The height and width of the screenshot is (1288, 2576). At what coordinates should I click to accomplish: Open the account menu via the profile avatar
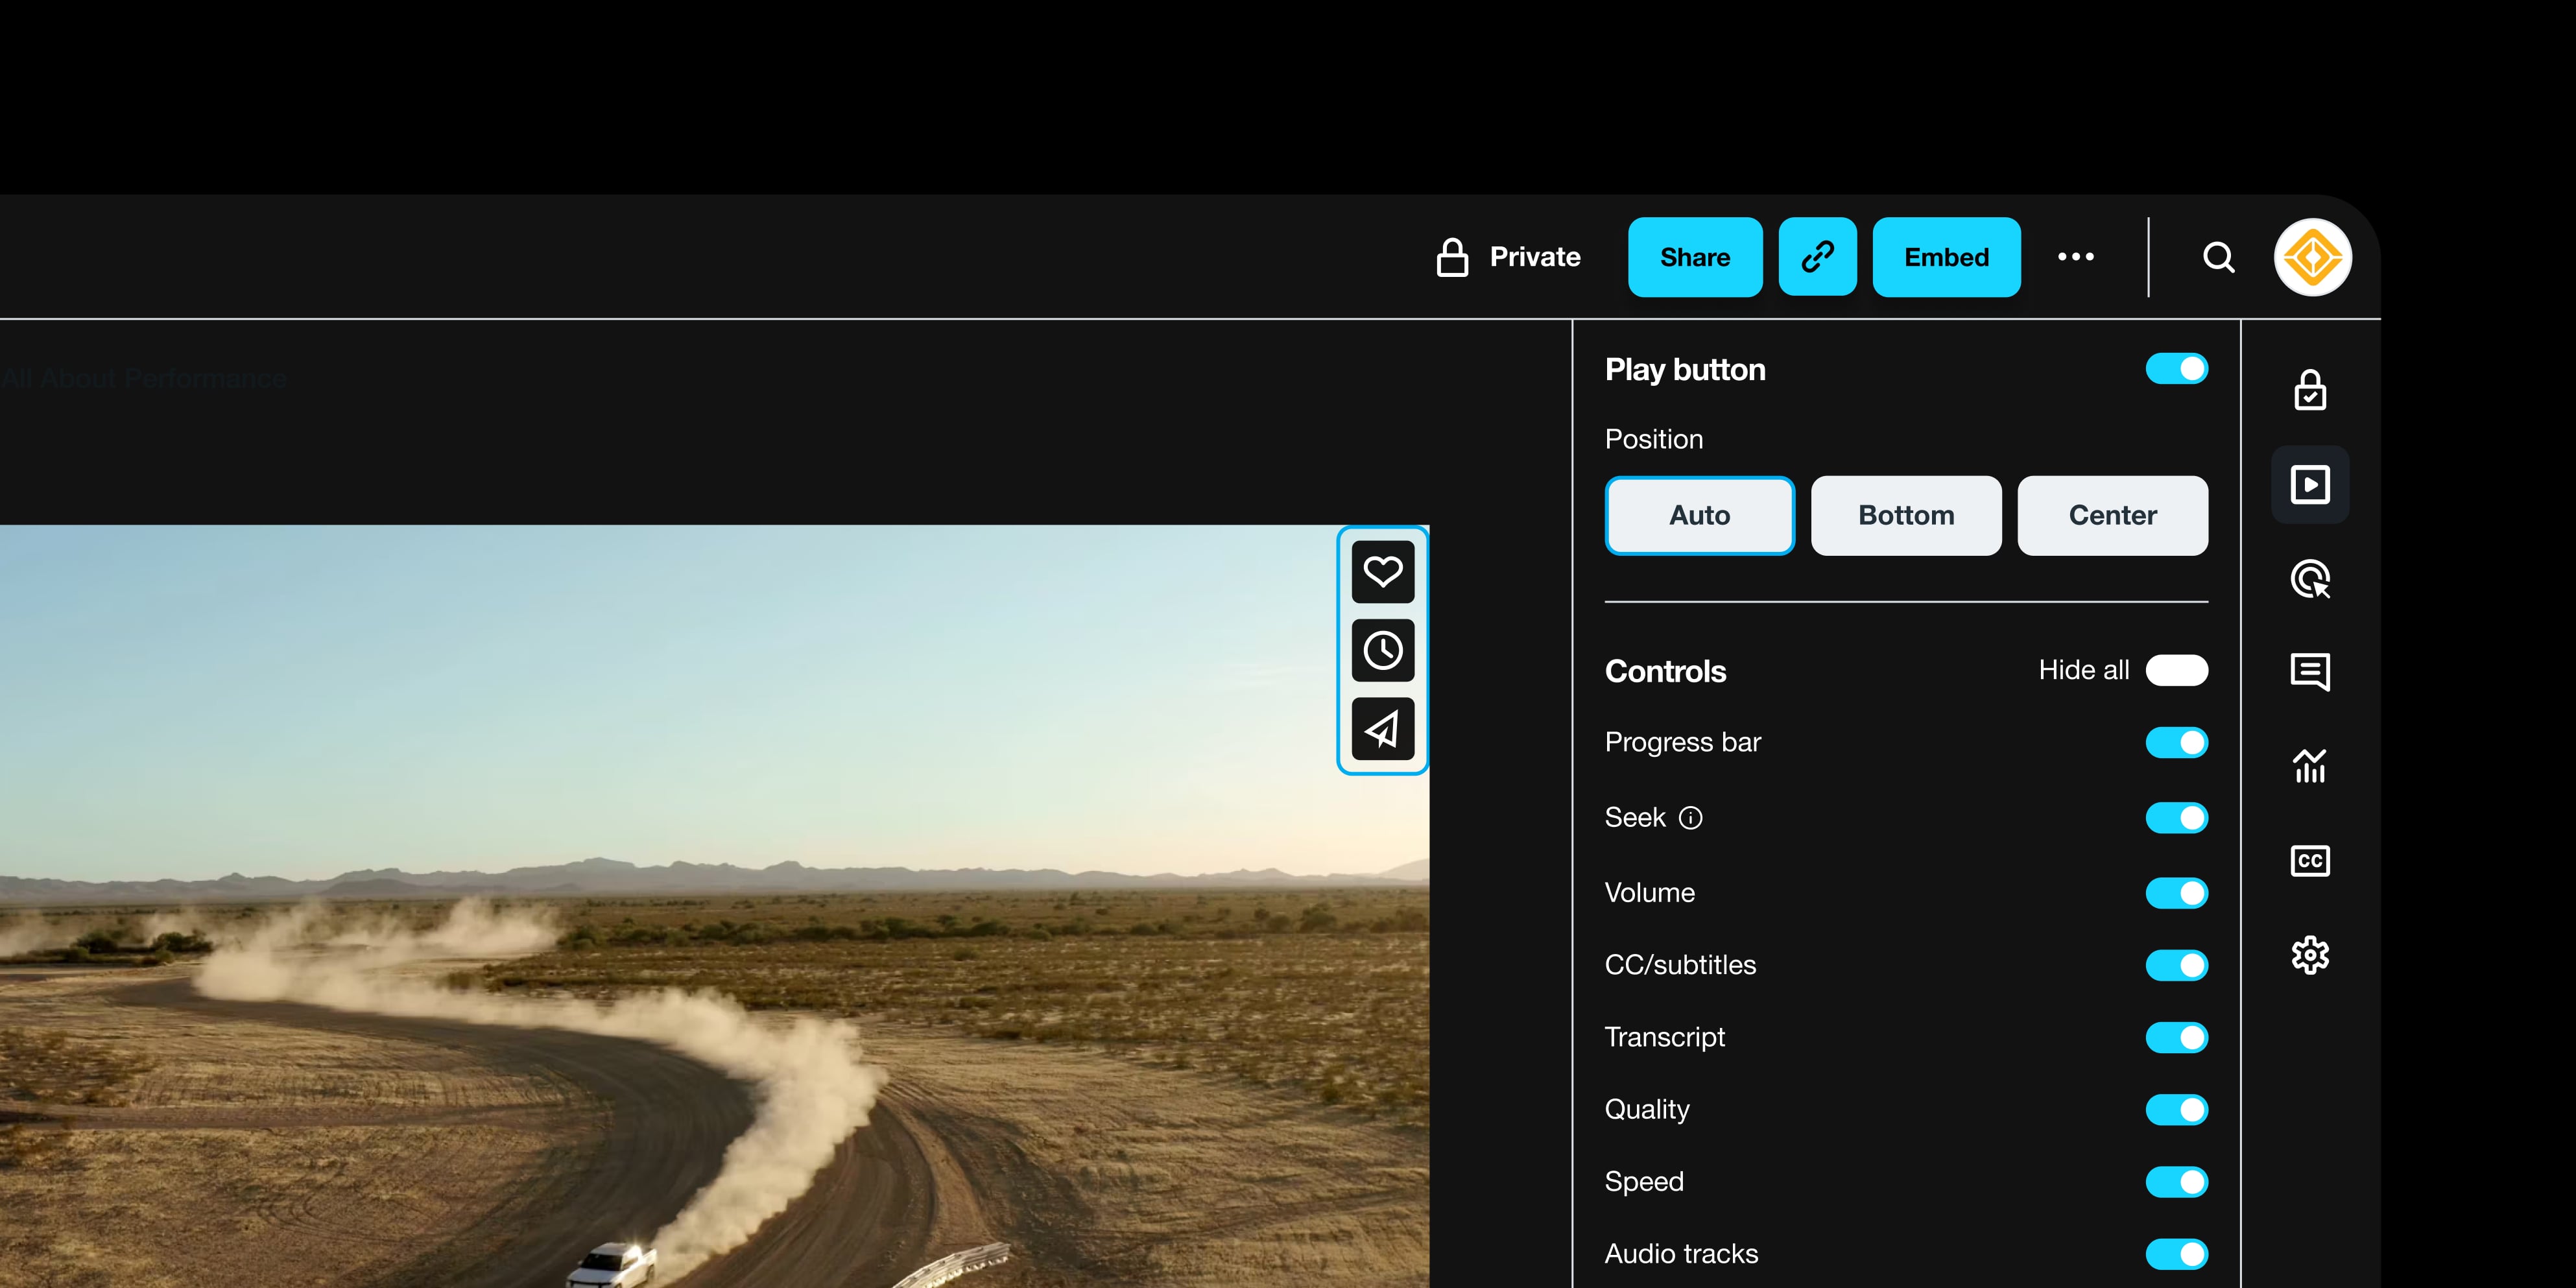(x=2312, y=257)
